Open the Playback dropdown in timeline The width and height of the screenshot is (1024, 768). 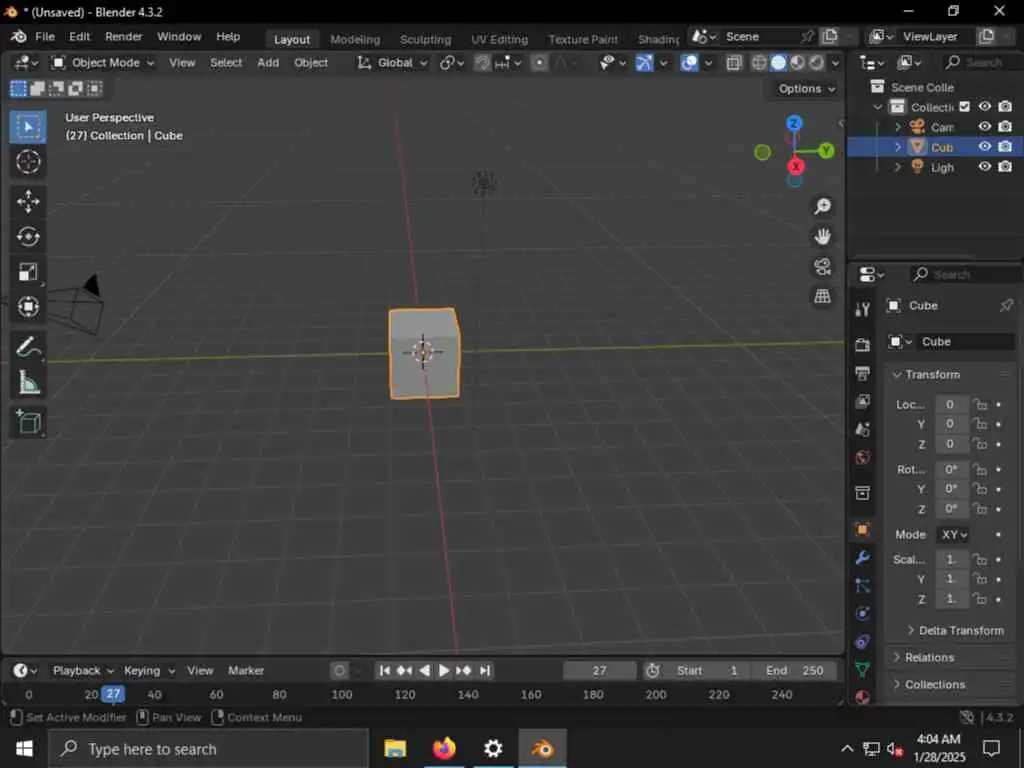83,671
